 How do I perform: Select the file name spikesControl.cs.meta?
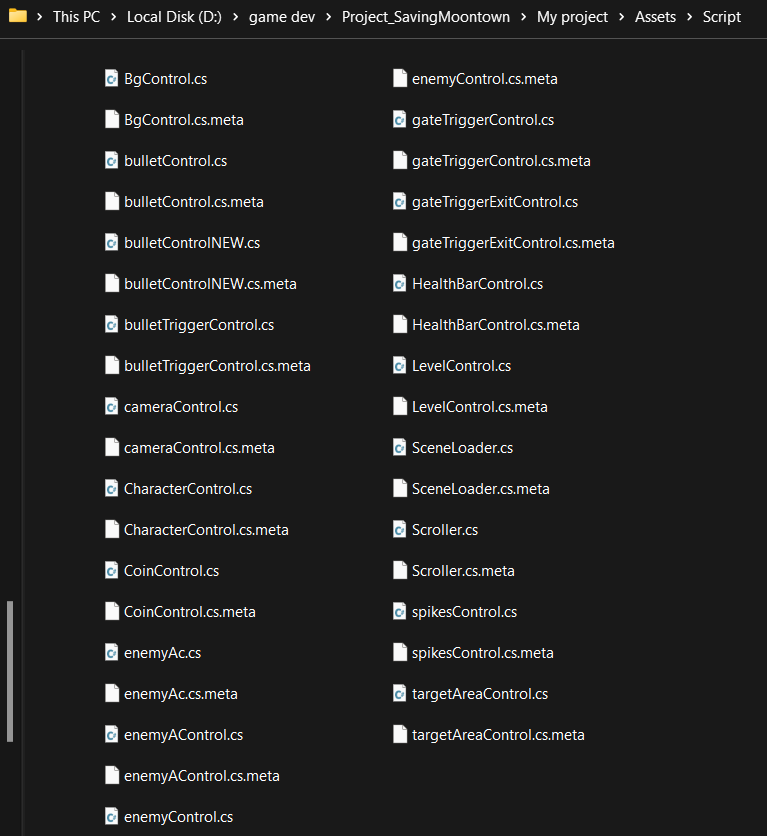click(x=483, y=653)
